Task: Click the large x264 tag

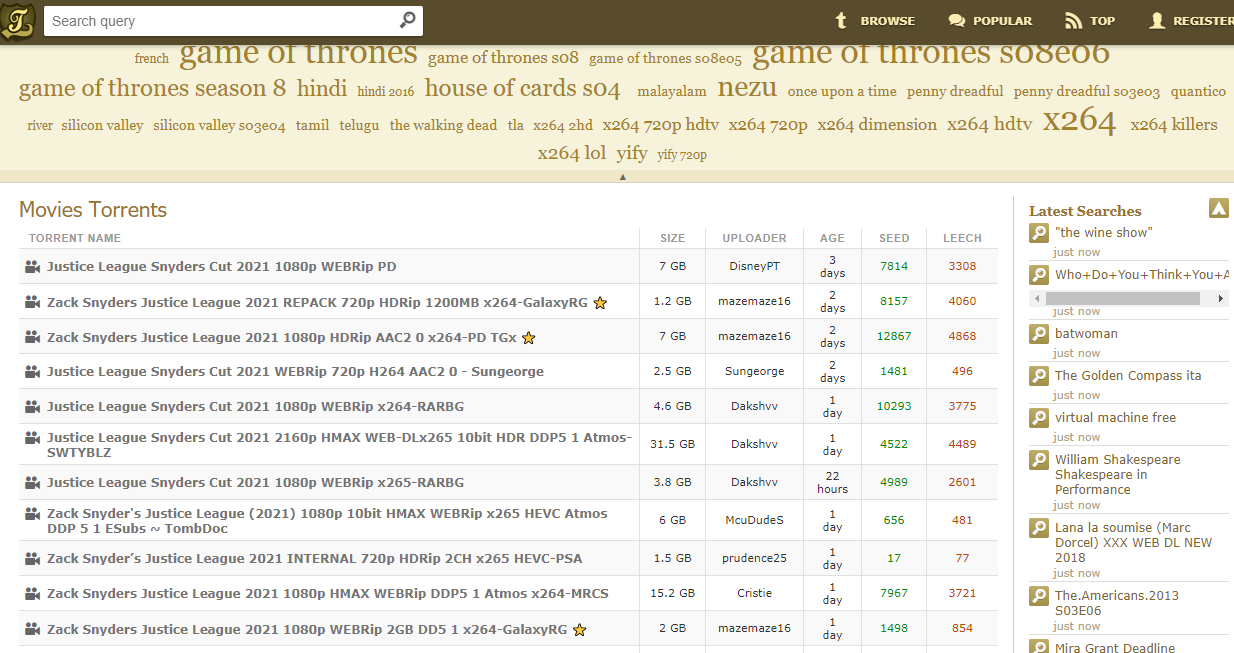Action: [1079, 122]
